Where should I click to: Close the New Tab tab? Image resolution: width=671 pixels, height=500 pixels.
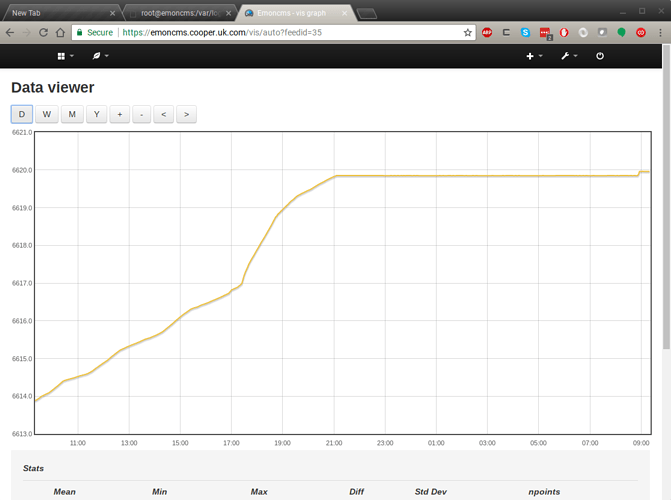point(112,13)
